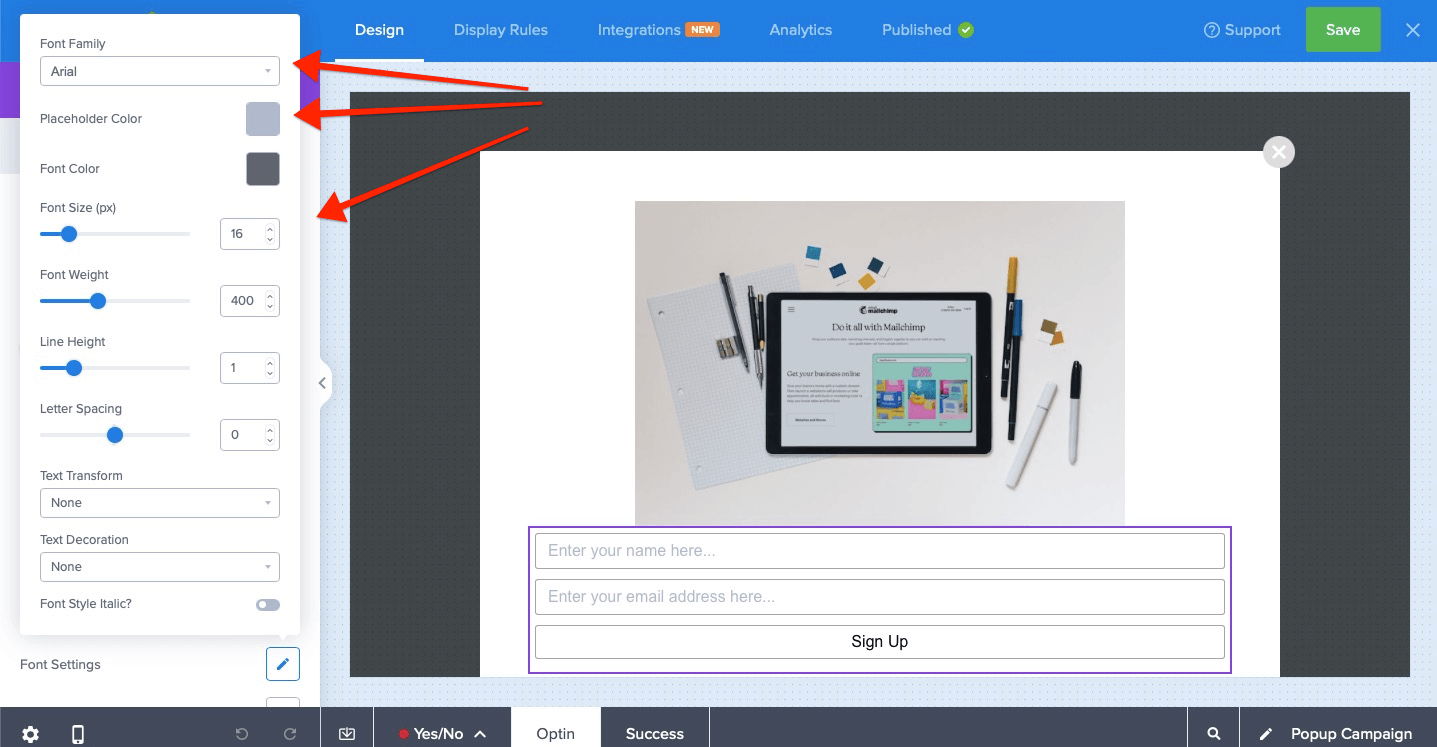Screen dimensions: 1437x747
Task: Edit Font Settings via the blue pencil icon
Action: (282, 664)
